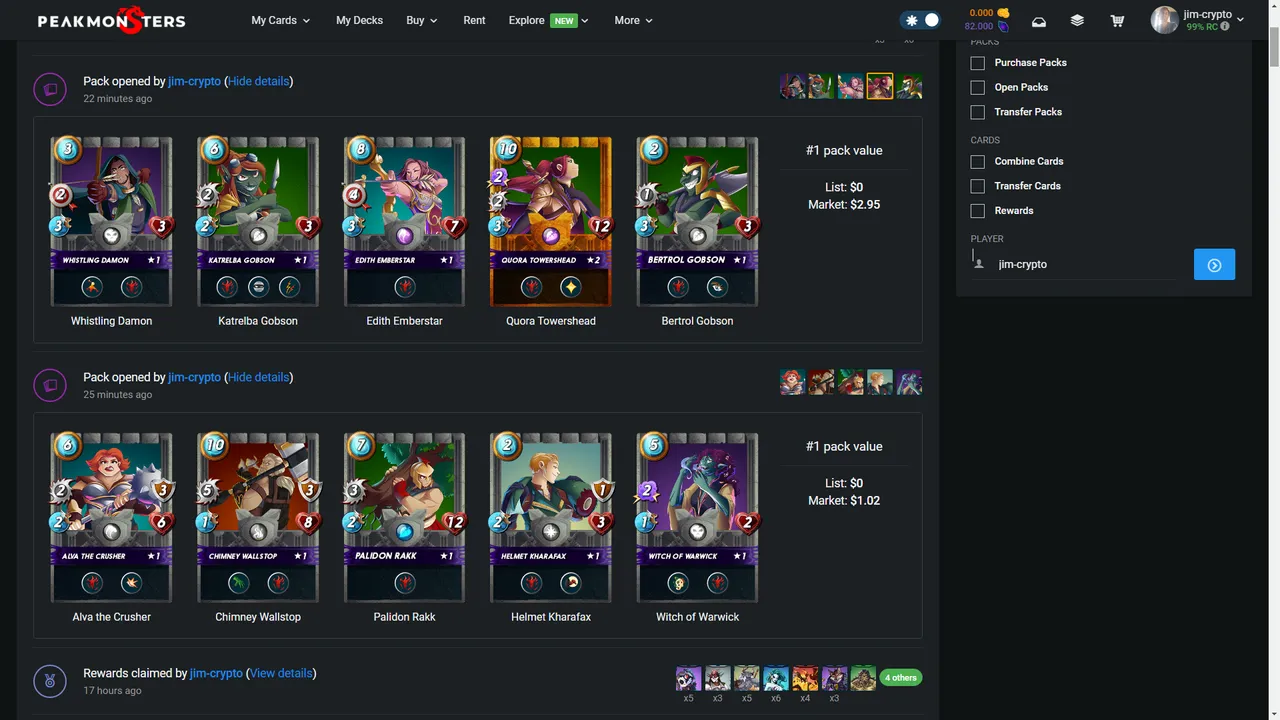This screenshot has width=1280, height=720.
Task: Click Katrelba Gobson's middle ability icon
Action: [258, 287]
